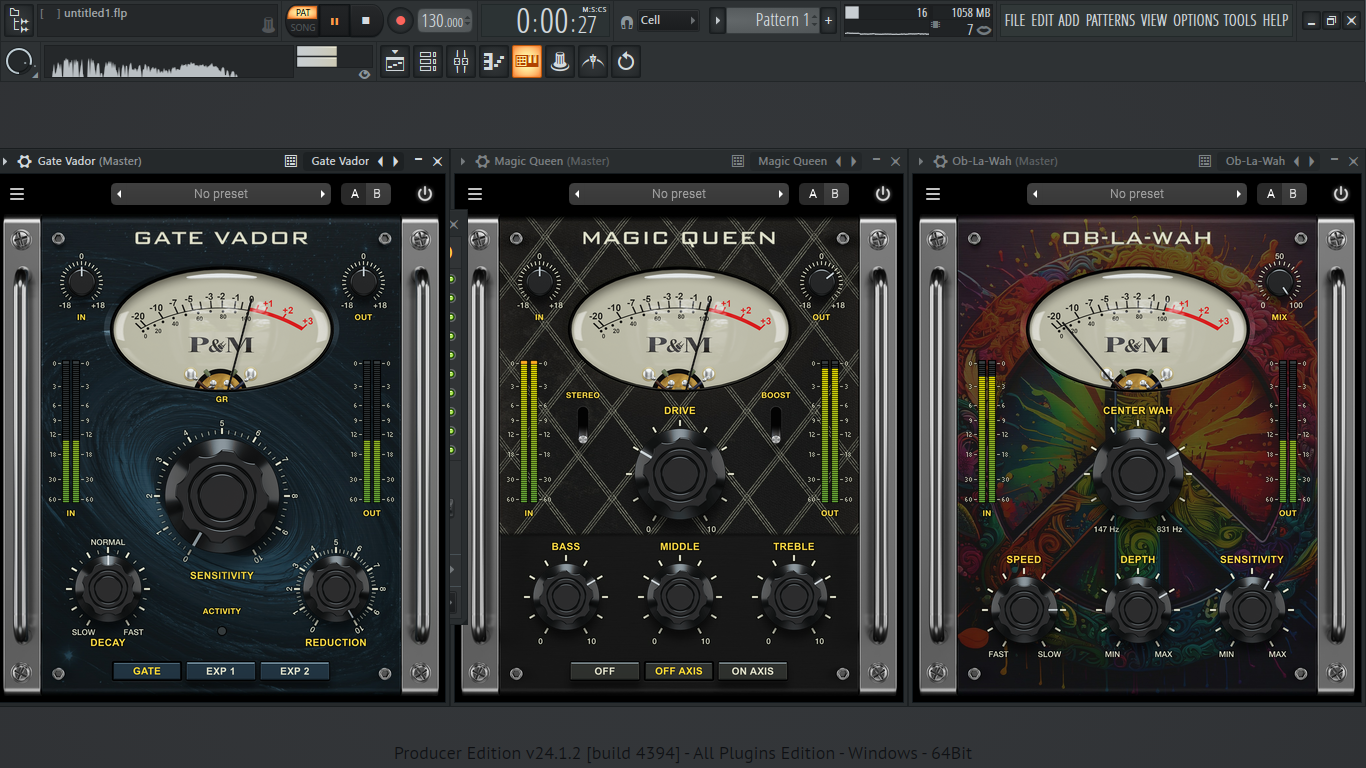Click the knob icon beside untitled1.flp

click(x=268, y=25)
